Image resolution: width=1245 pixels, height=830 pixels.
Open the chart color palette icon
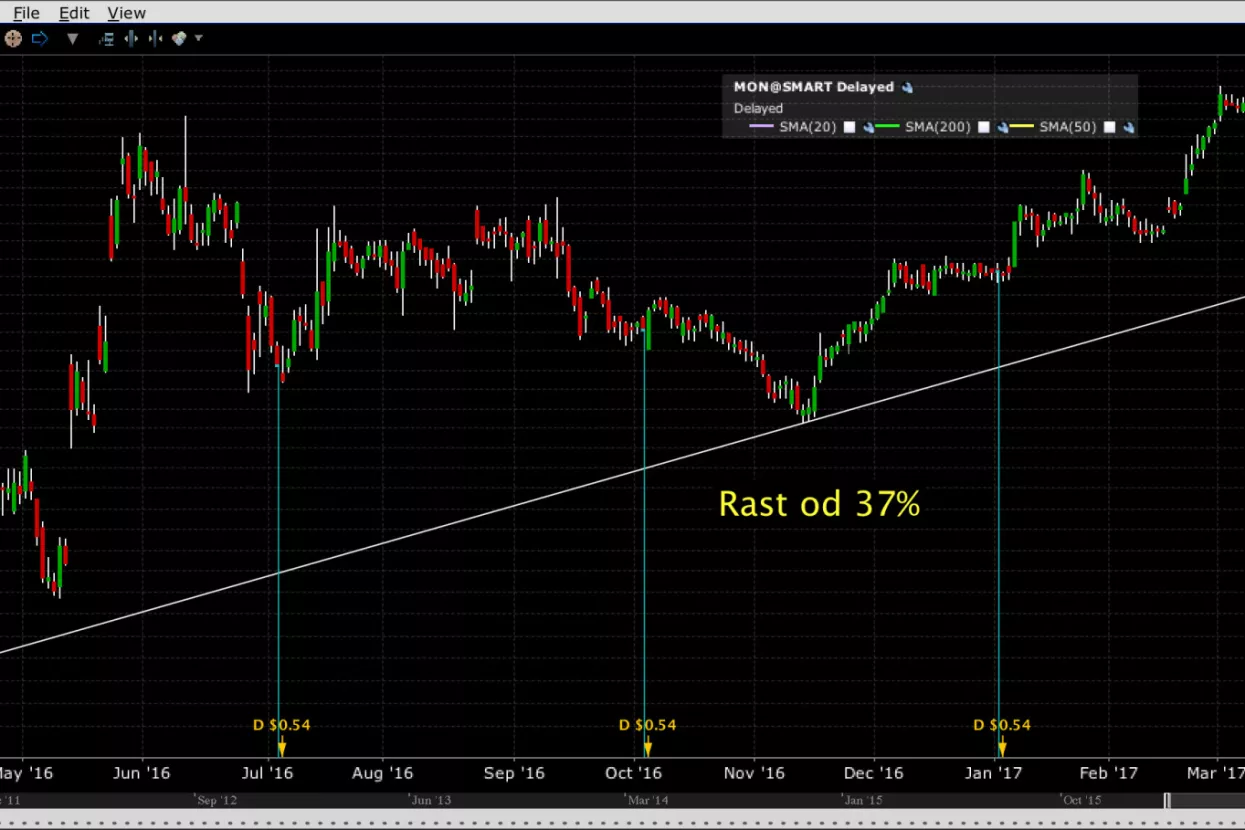(179, 39)
